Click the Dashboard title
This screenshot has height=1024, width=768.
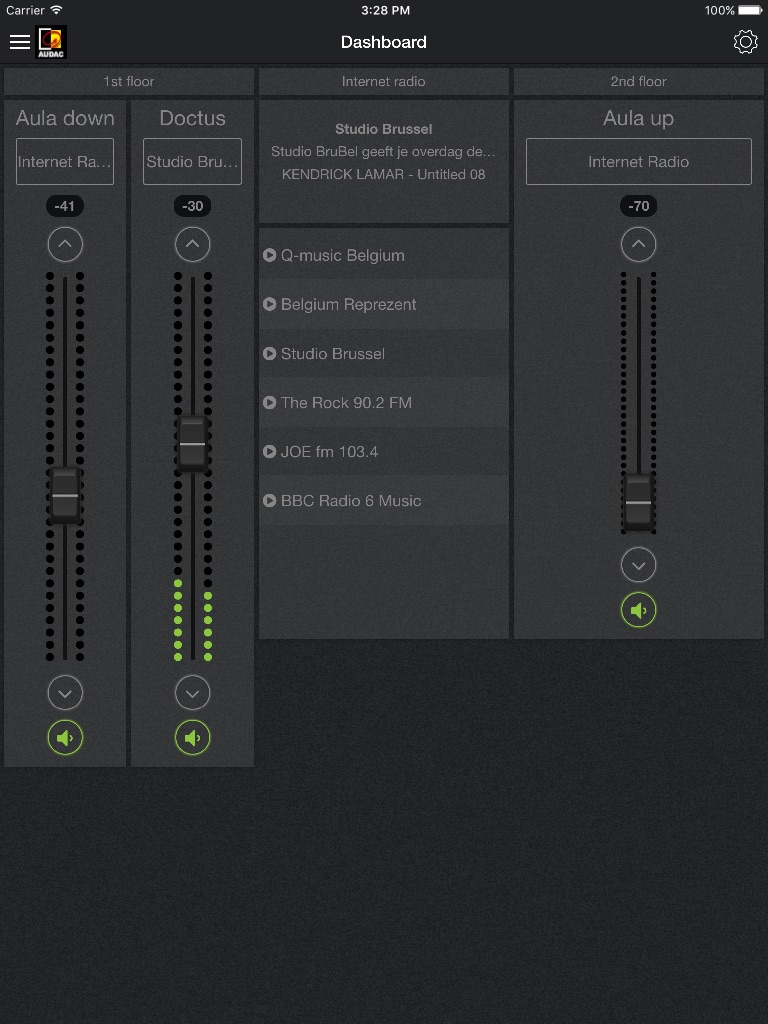coord(383,42)
